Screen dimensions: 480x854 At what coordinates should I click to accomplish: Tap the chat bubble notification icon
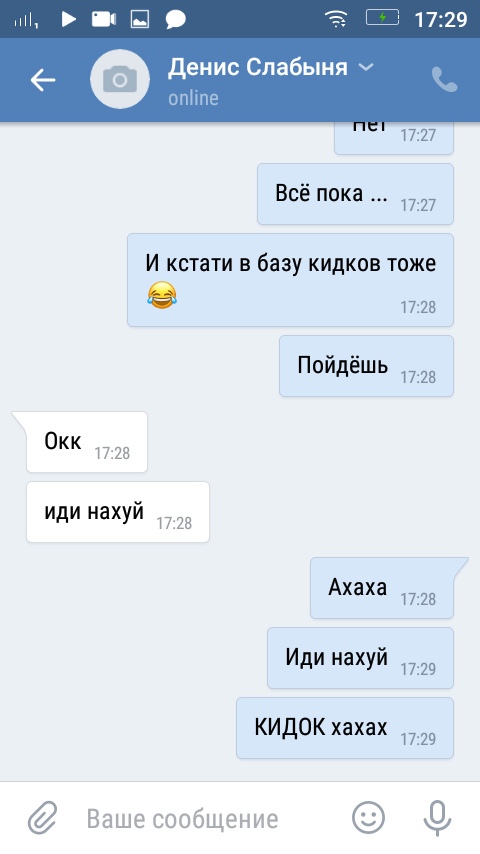point(175,20)
